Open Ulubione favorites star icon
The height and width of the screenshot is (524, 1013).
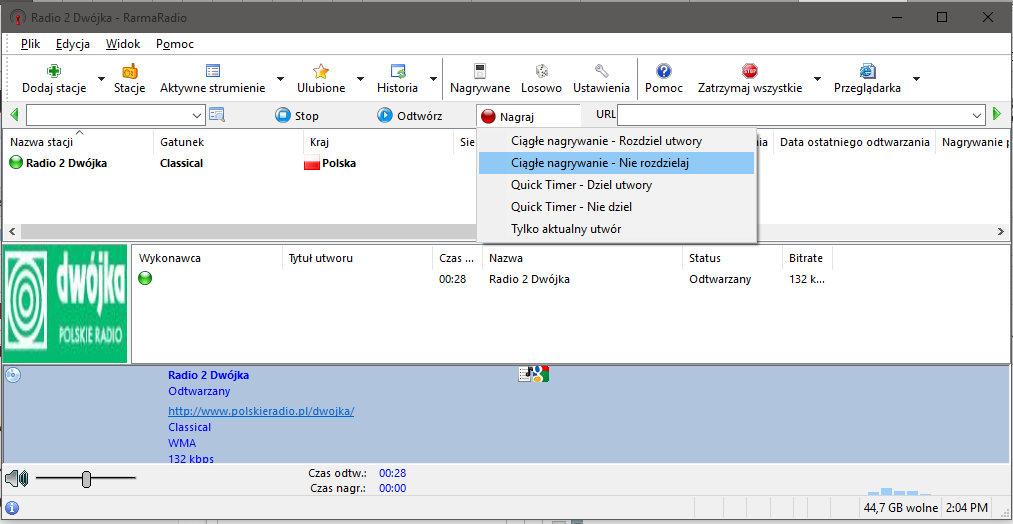pos(320,71)
